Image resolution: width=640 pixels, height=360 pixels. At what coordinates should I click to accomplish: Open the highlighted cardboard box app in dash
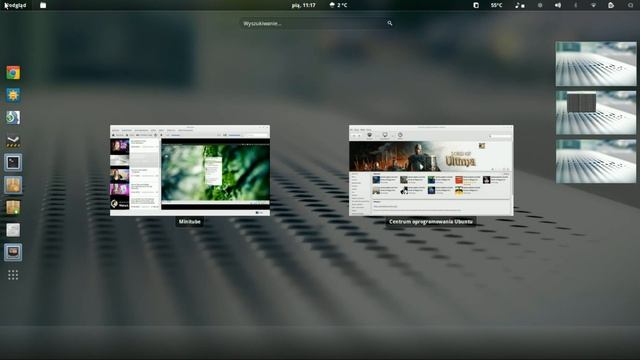[13, 185]
